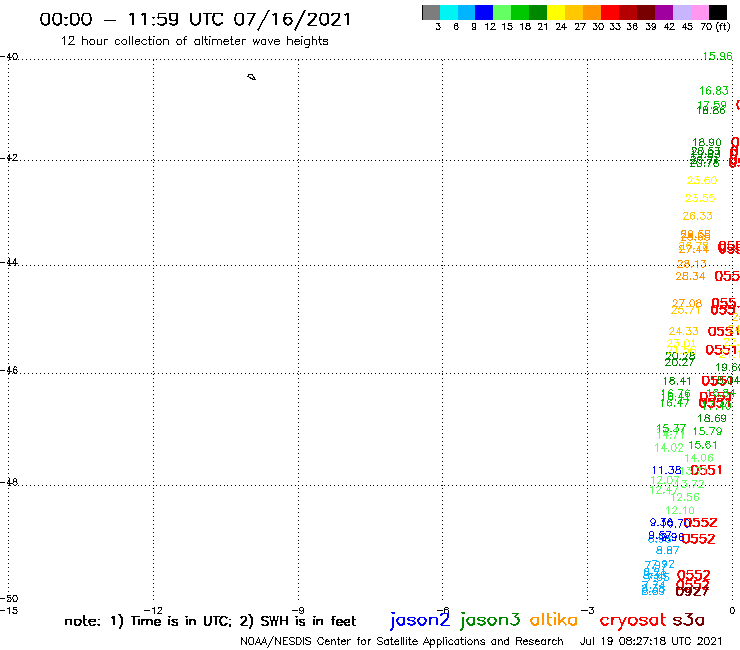Click the longitude axis label -9

298,610
